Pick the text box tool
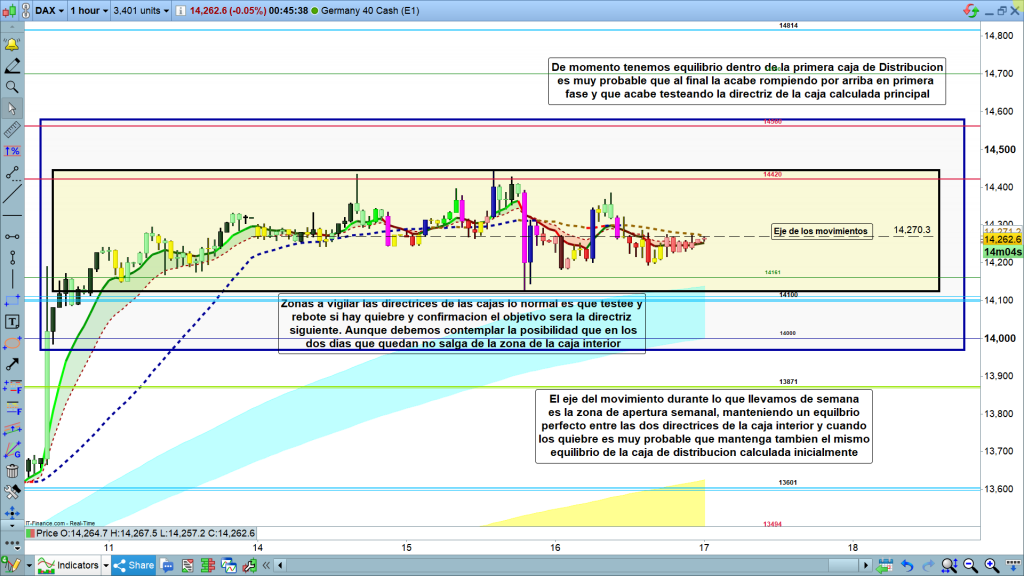The width and height of the screenshot is (1024, 576). [x=12, y=322]
